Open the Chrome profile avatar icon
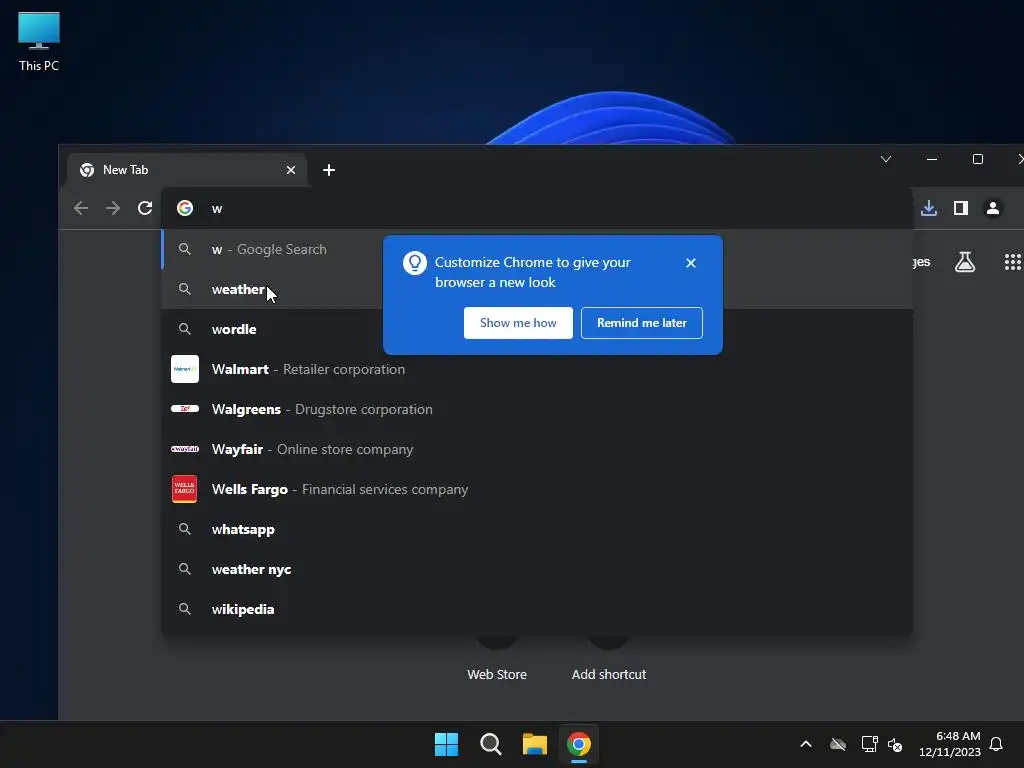The width and height of the screenshot is (1024, 768). click(x=993, y=208)
